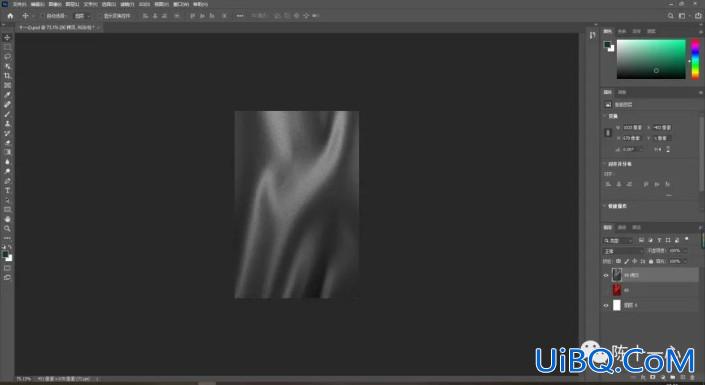Screen dimensions: 705x385
Task: Expand the layer opacity dropdown arrow
Action: [x=685, y=251]
